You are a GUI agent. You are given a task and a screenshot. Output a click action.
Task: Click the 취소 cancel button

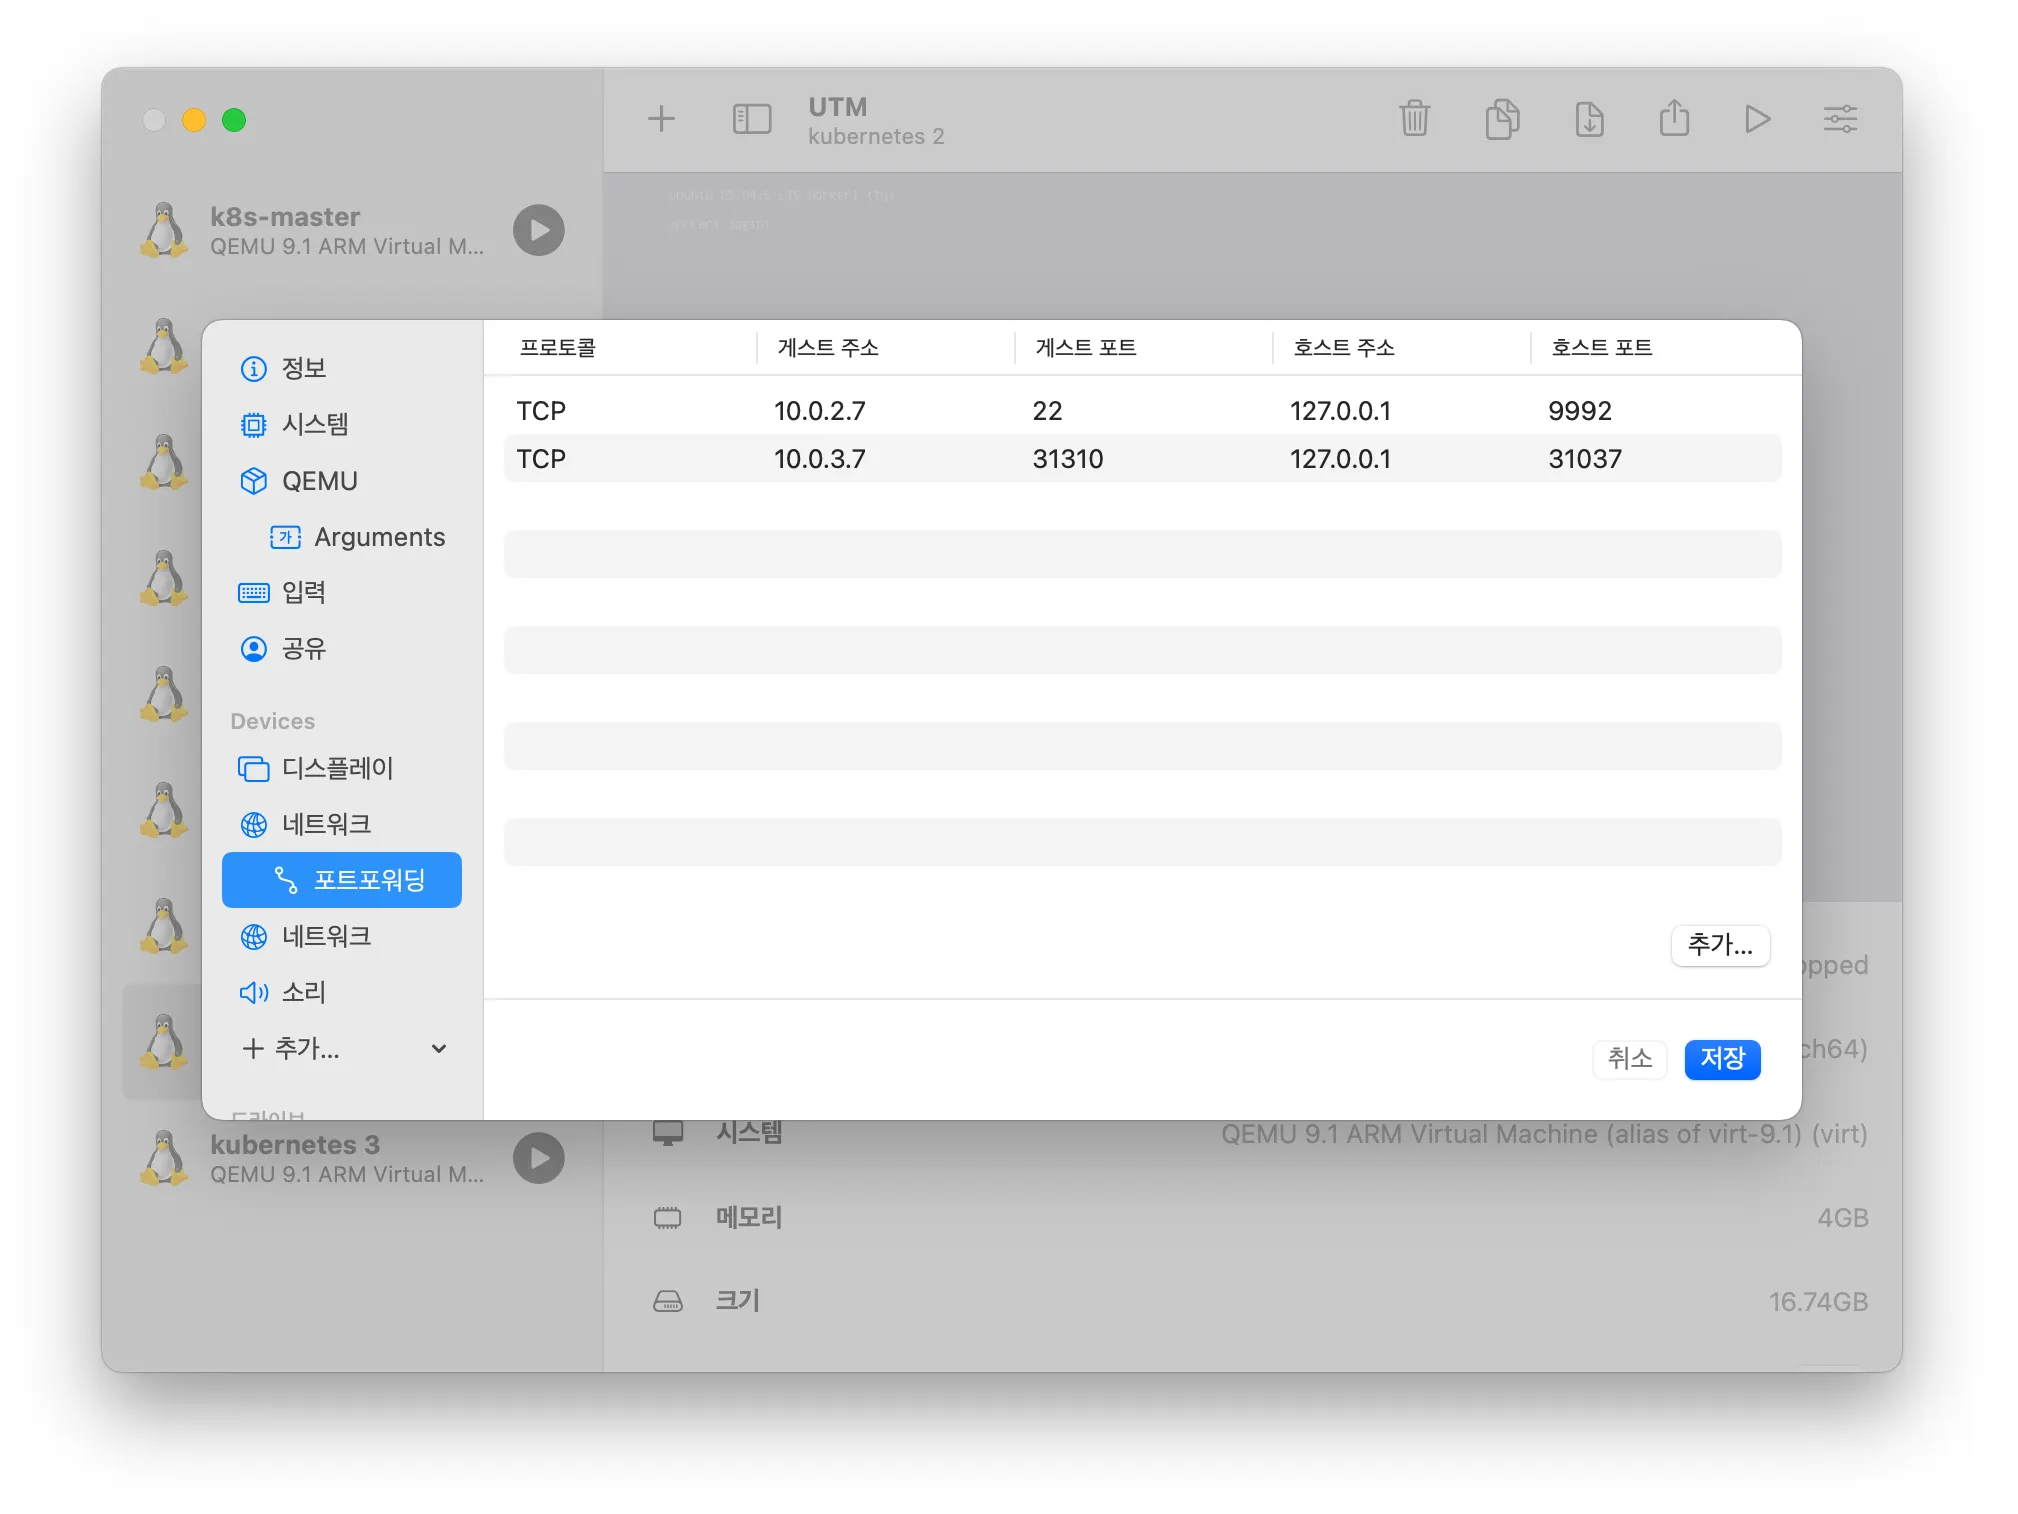click(1629, 1058)
